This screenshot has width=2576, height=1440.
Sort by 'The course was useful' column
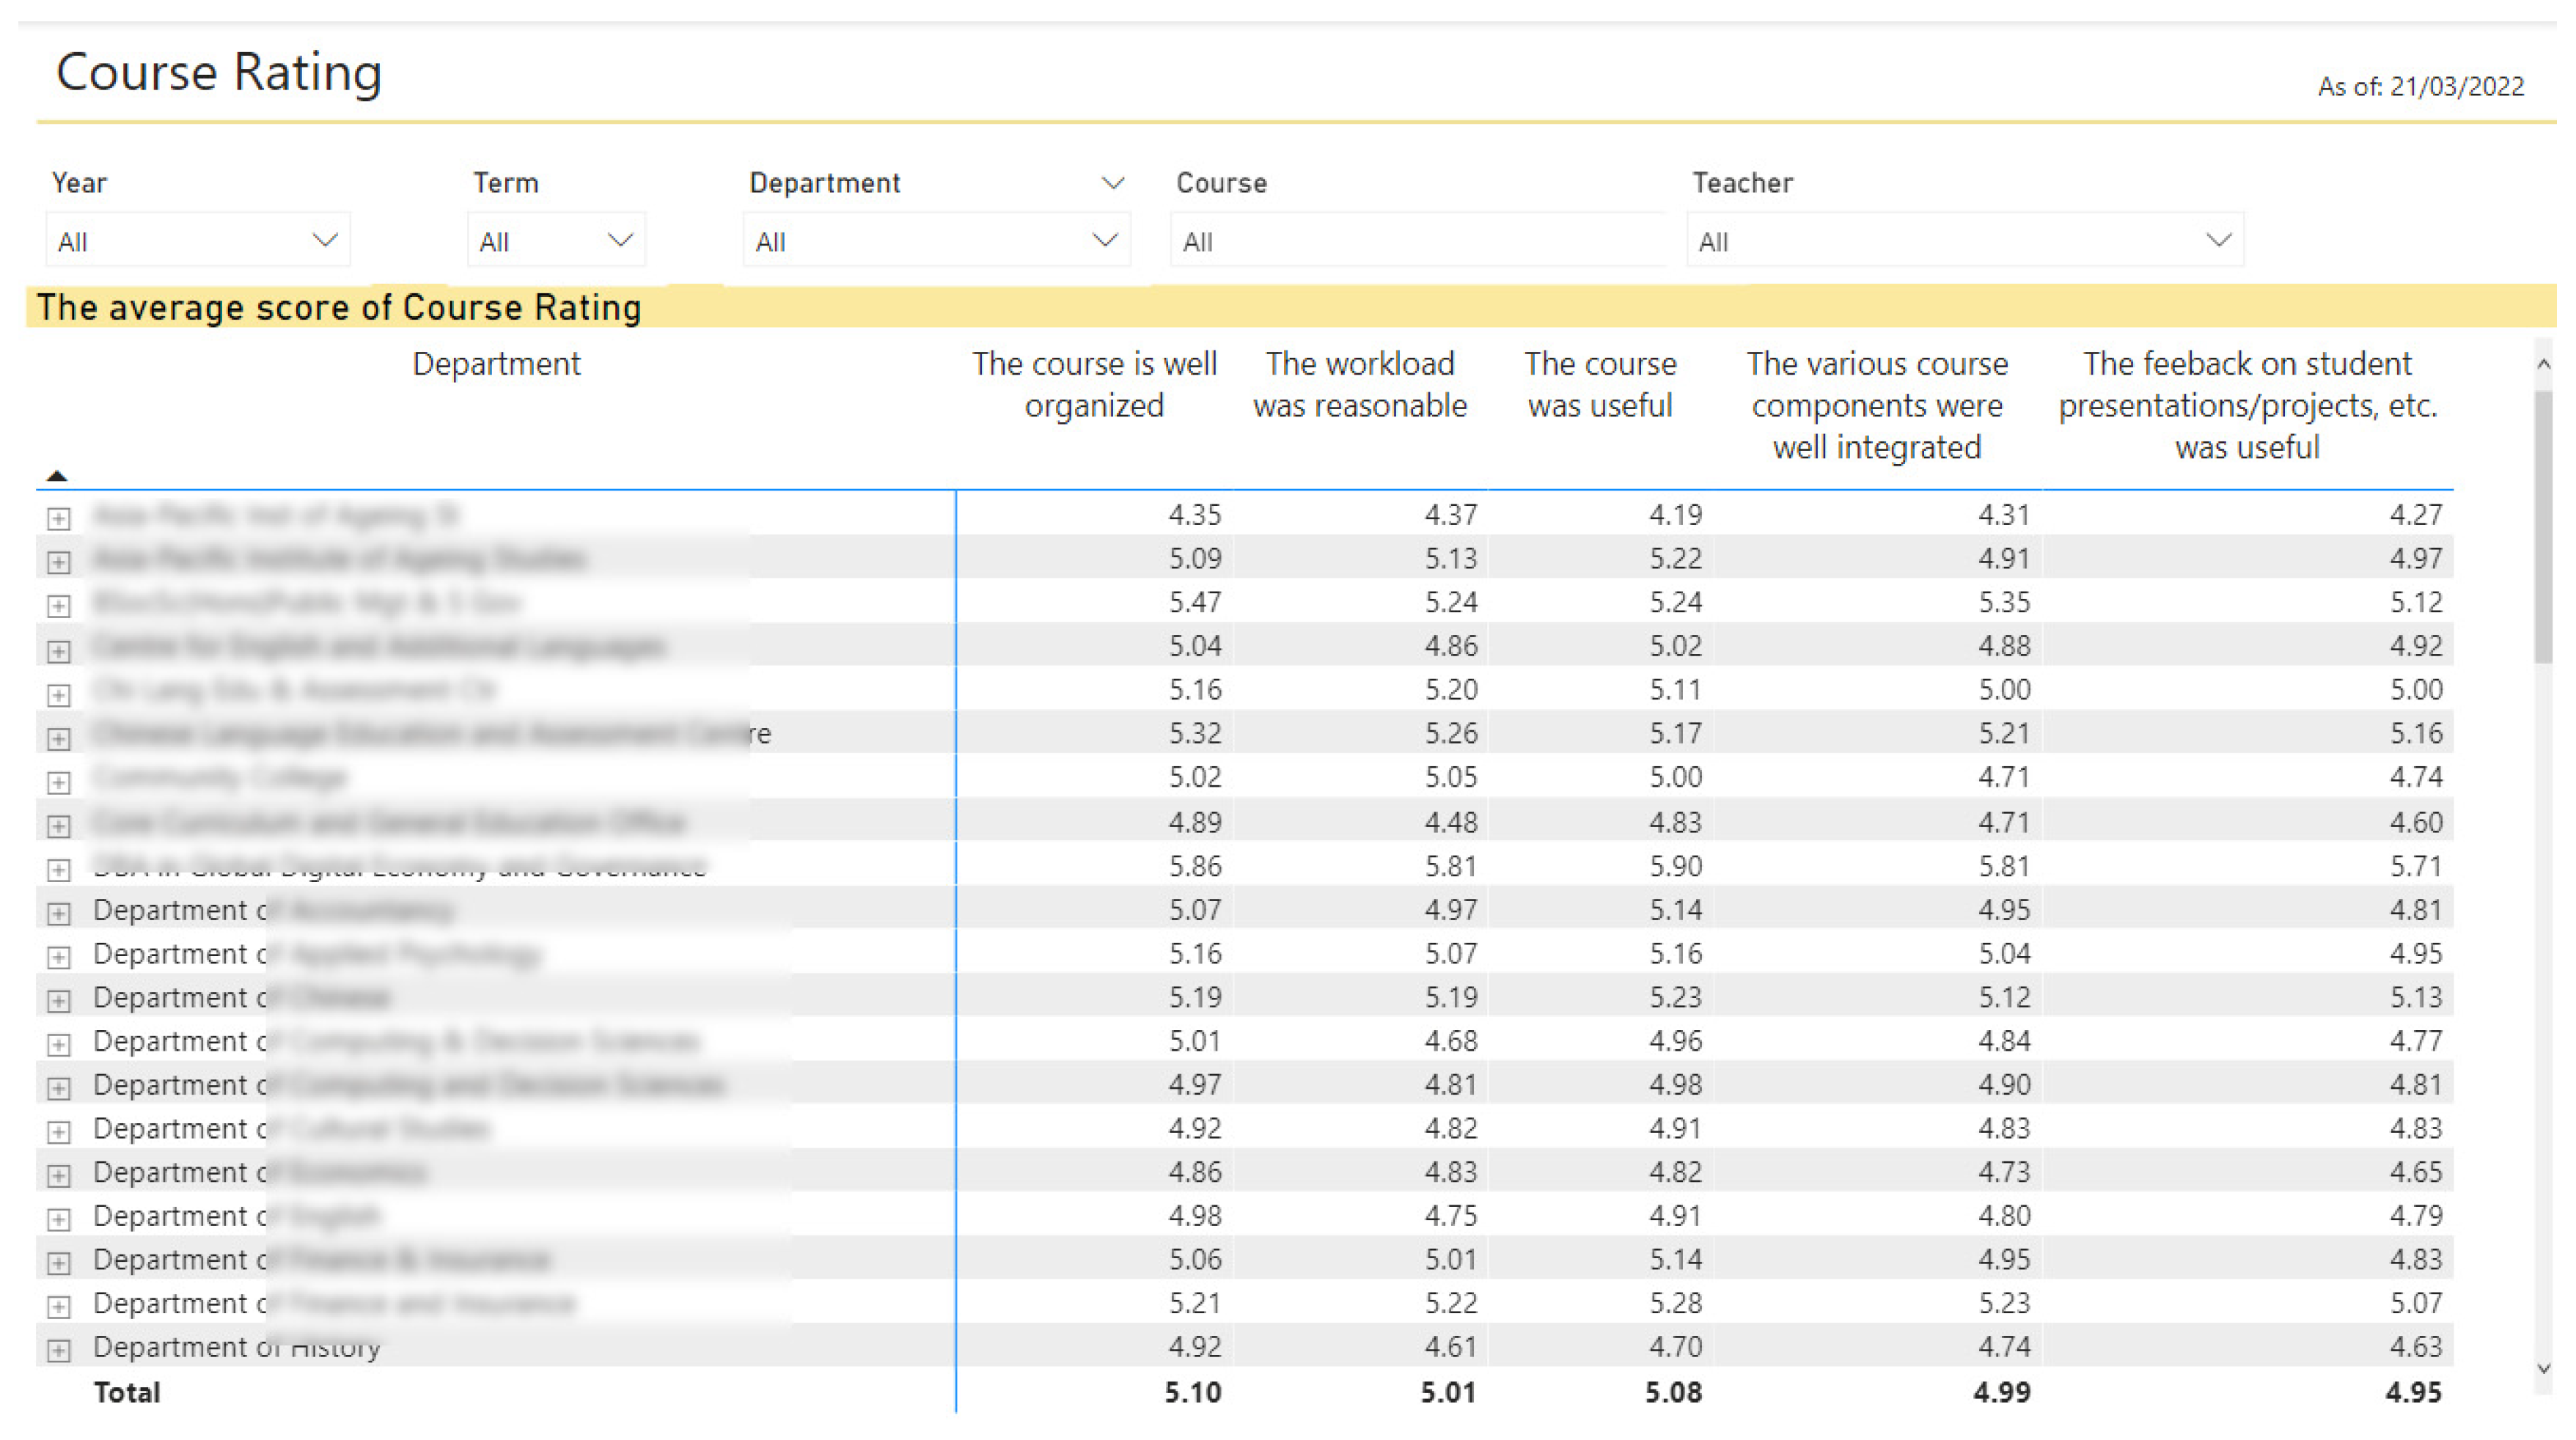tap(1599, 384)
